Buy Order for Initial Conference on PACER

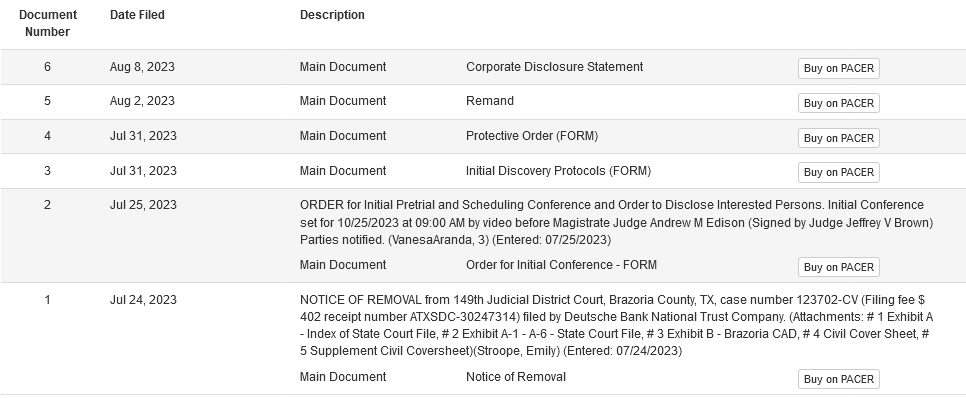[838, 267]
